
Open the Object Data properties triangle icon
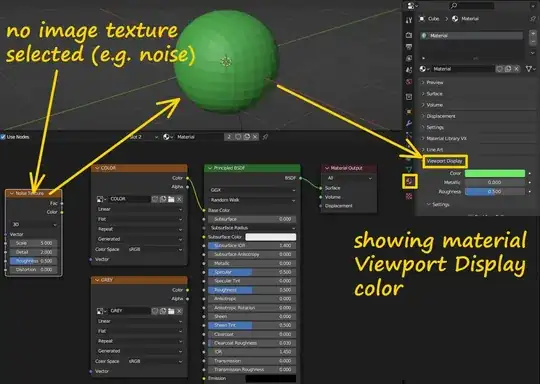click(x=409, y=169)
